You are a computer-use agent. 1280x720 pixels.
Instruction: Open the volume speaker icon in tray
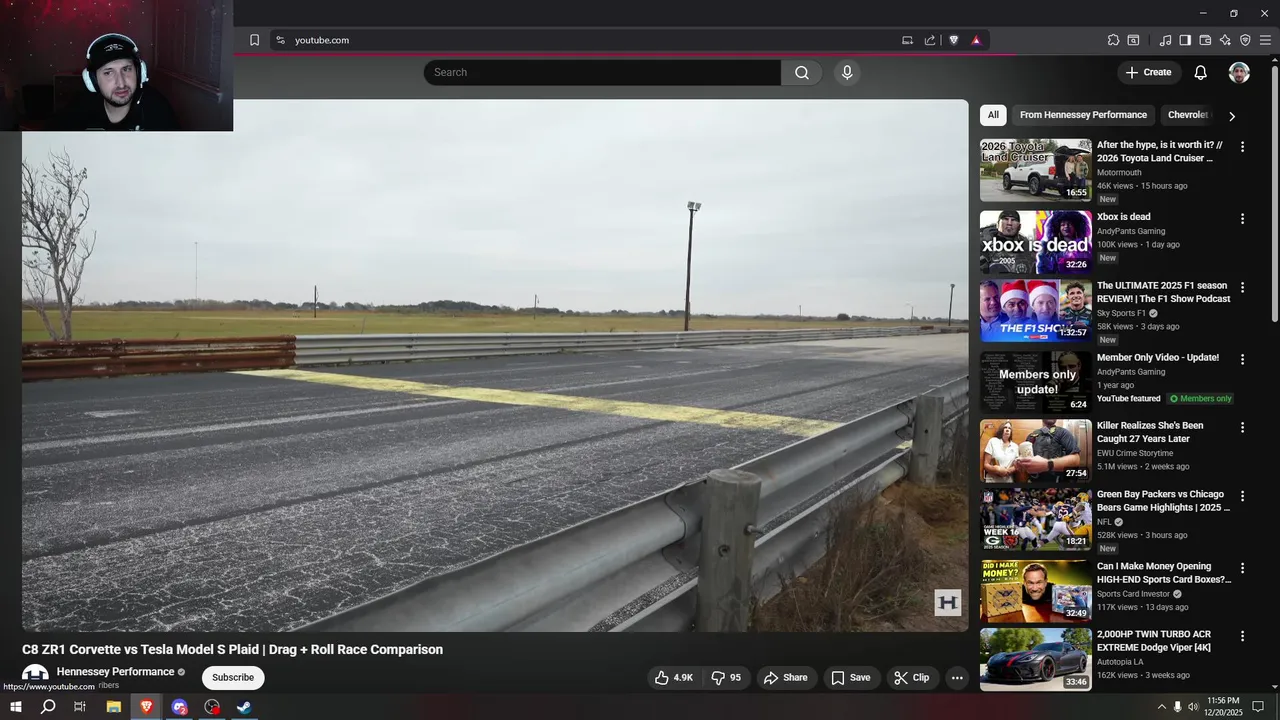1193,707
